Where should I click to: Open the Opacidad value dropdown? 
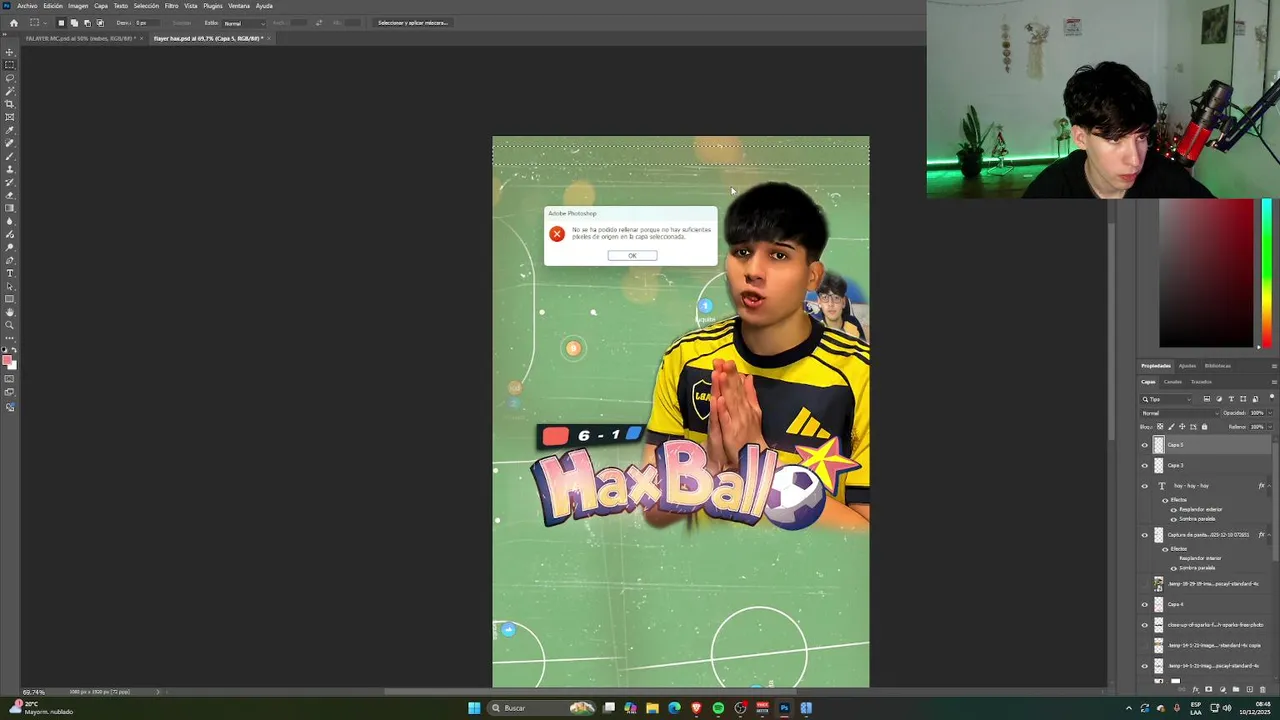pos(1270,413)
